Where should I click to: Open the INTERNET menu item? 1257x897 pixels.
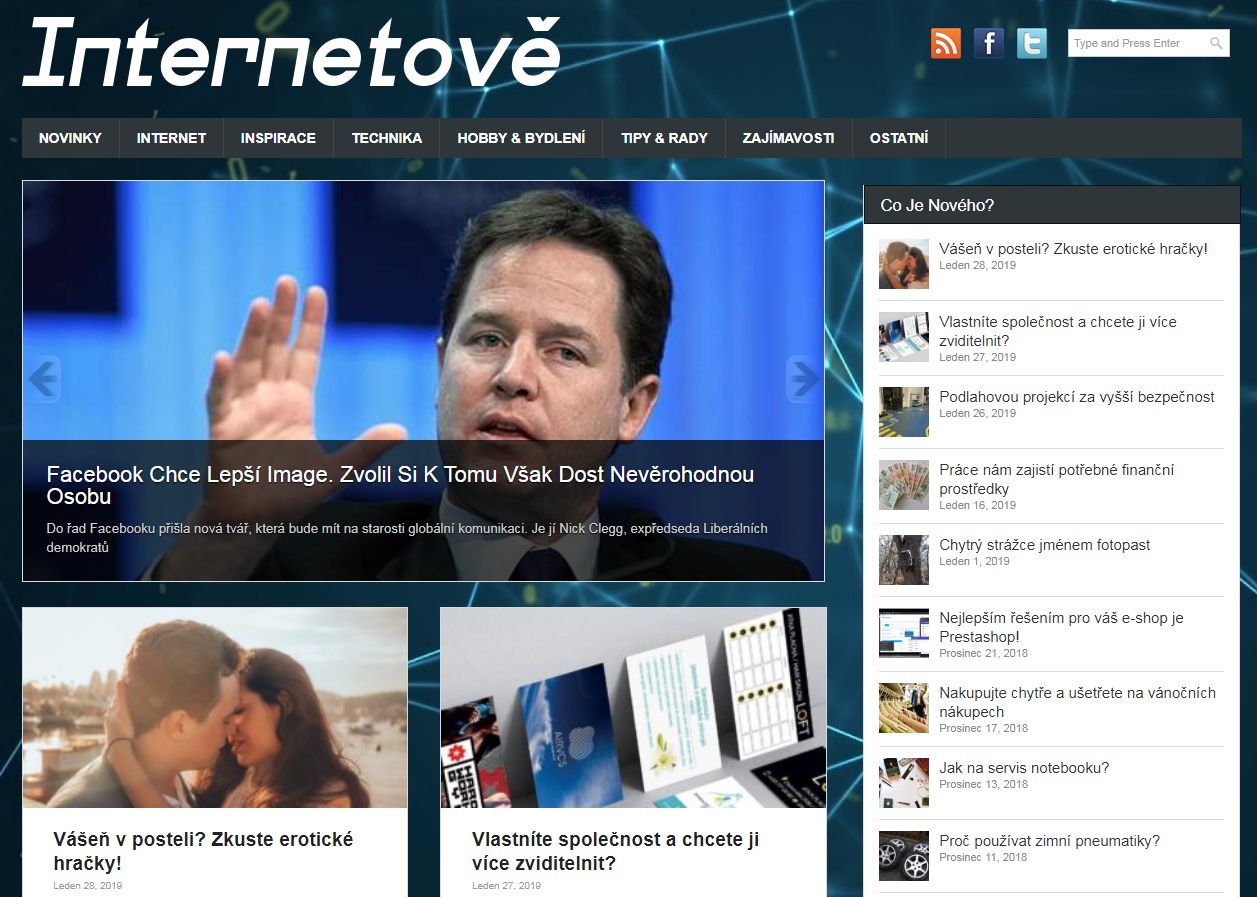point(171,138)
